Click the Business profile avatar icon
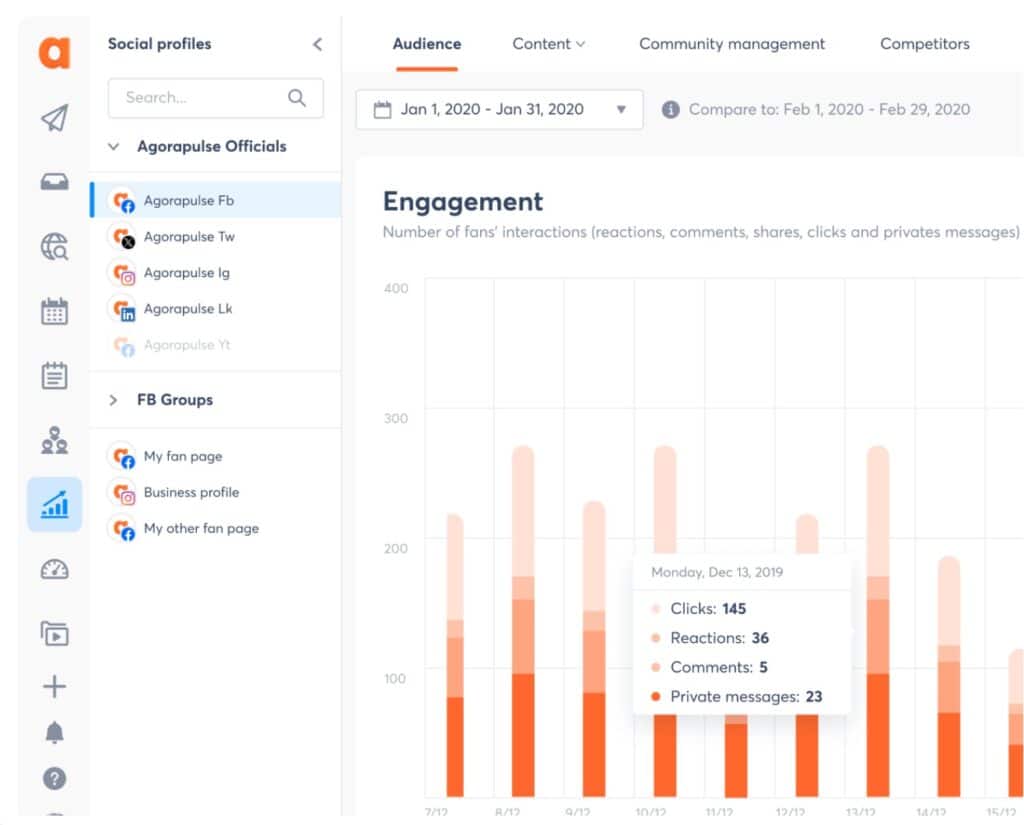 121,492
